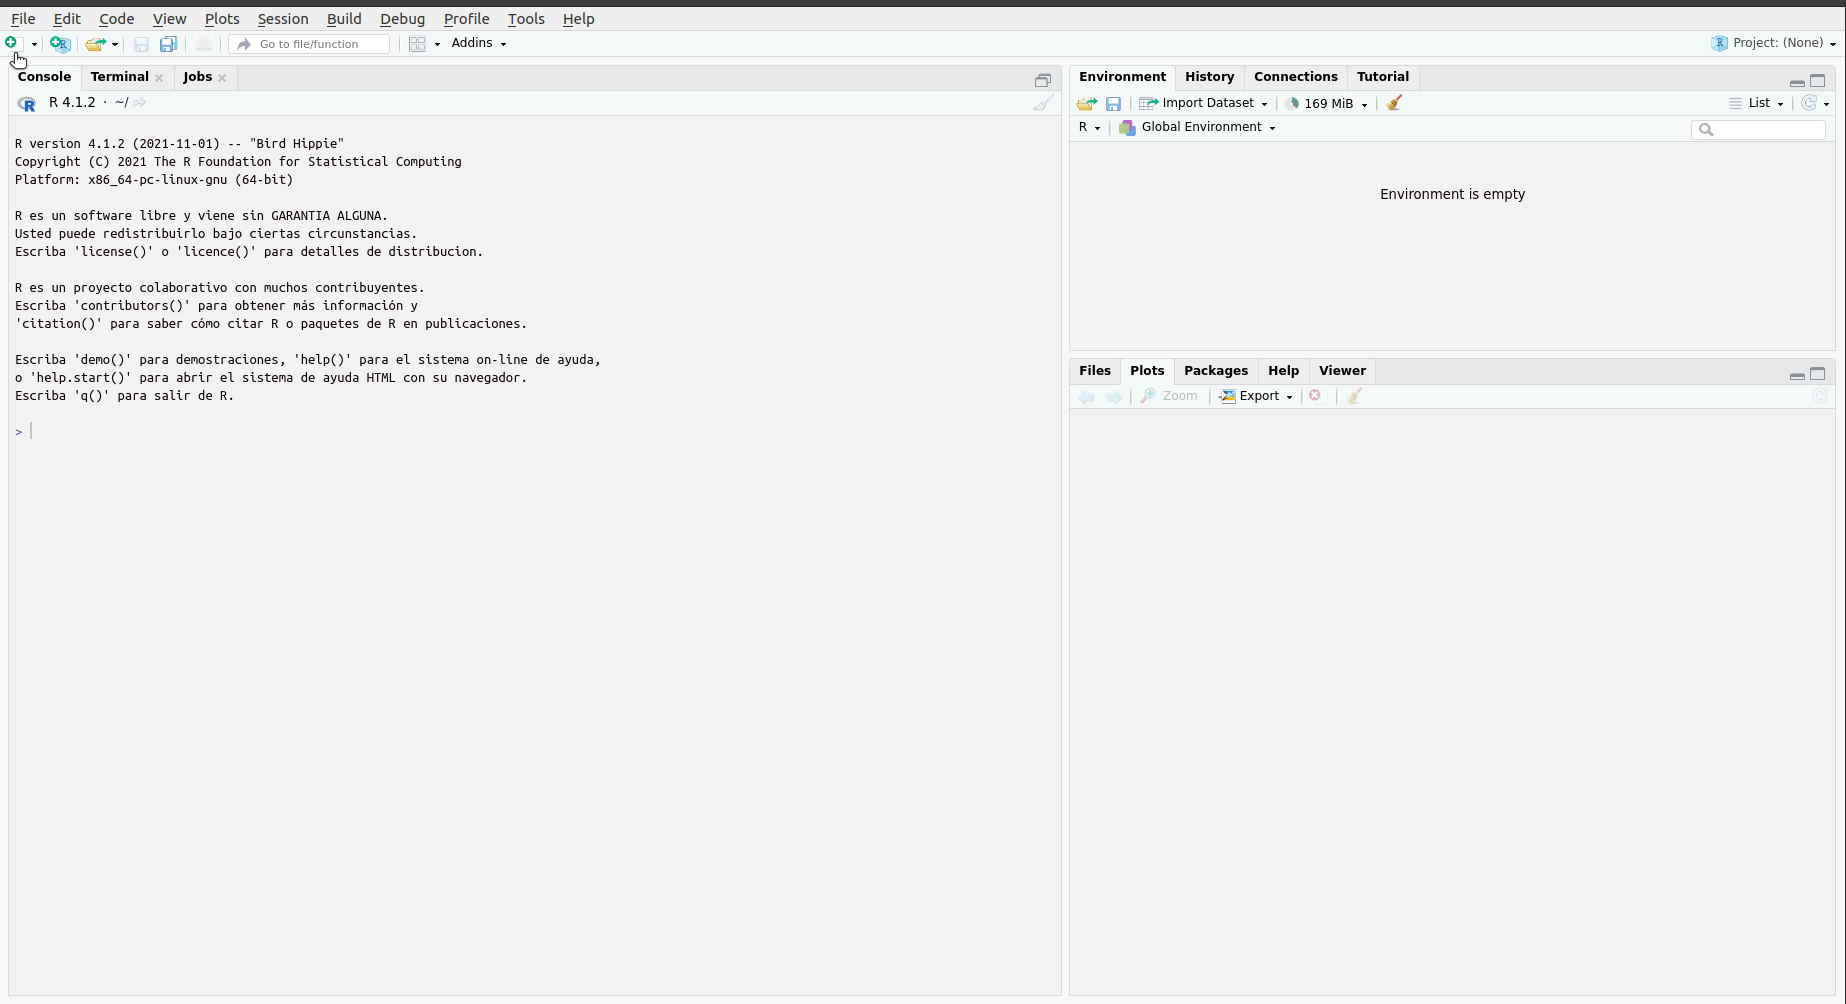Screen dimensions: 1846x1004
Task: Open the Debug menu
Action: pos(402,19)
